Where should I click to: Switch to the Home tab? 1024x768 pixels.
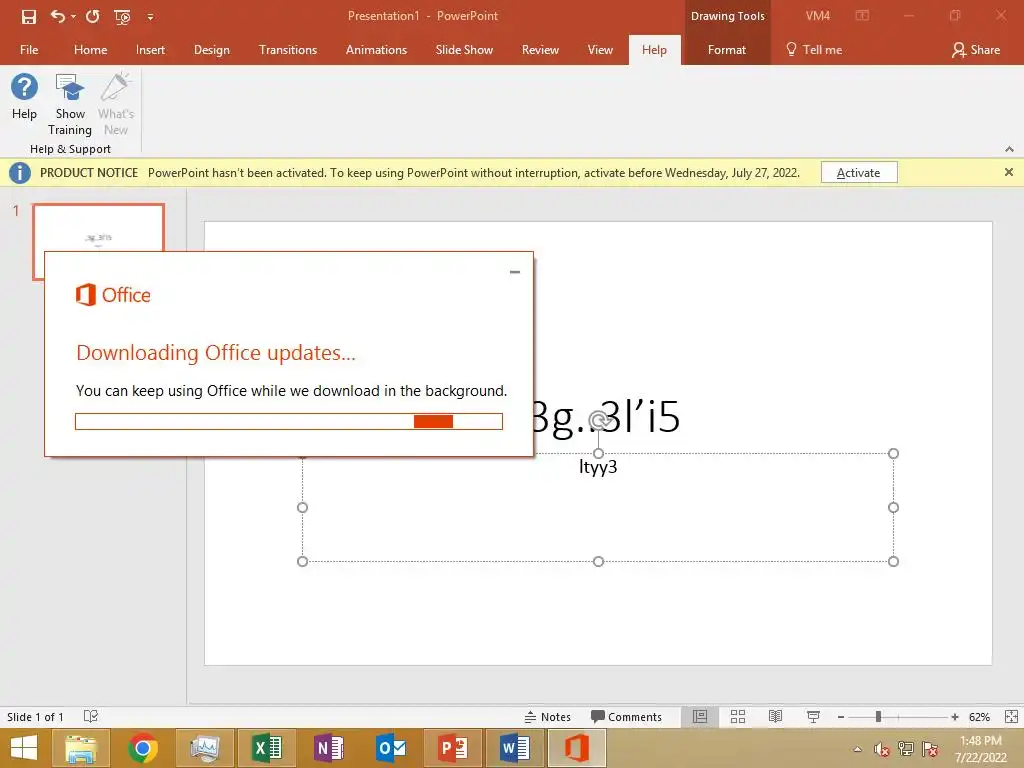click(x=90, y=50)
